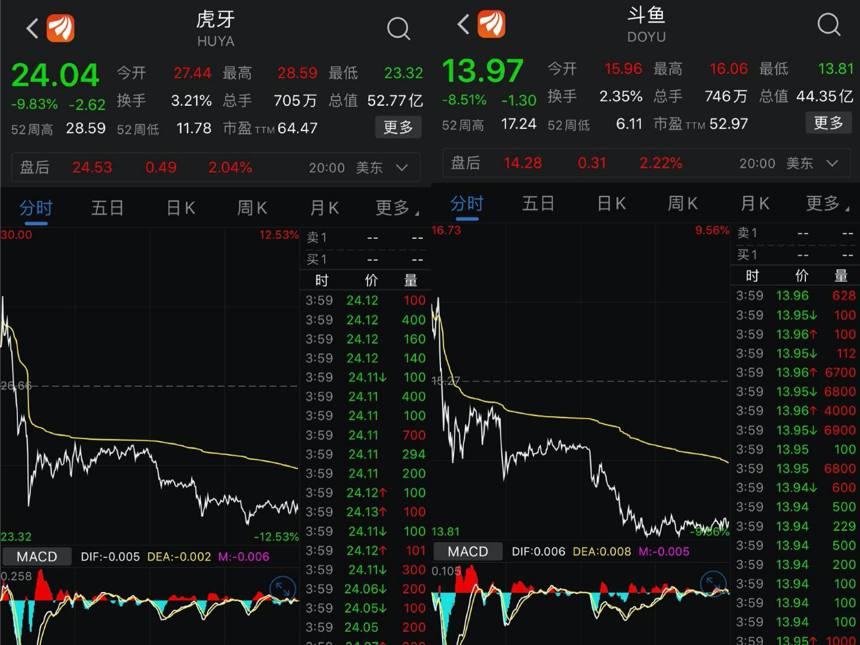
Task: Select the 分时 tab on DOYU chart
Action: [467, 204]
